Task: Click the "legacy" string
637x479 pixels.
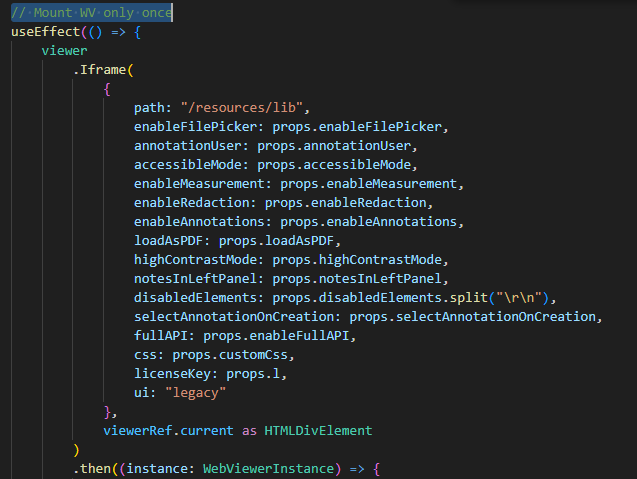Action: click(195, 393)
